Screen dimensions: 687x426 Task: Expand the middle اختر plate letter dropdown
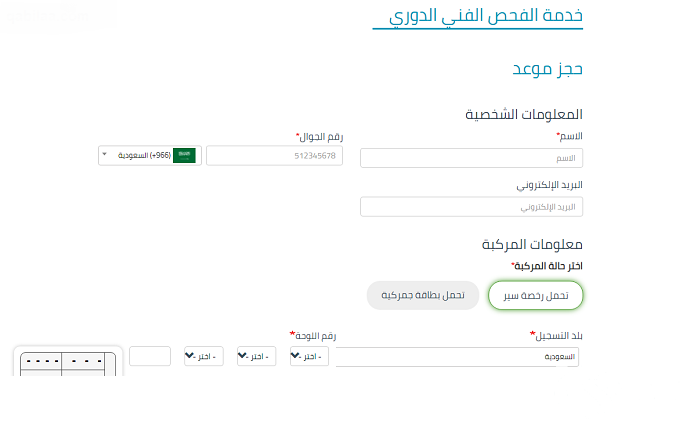click(256, 356)
